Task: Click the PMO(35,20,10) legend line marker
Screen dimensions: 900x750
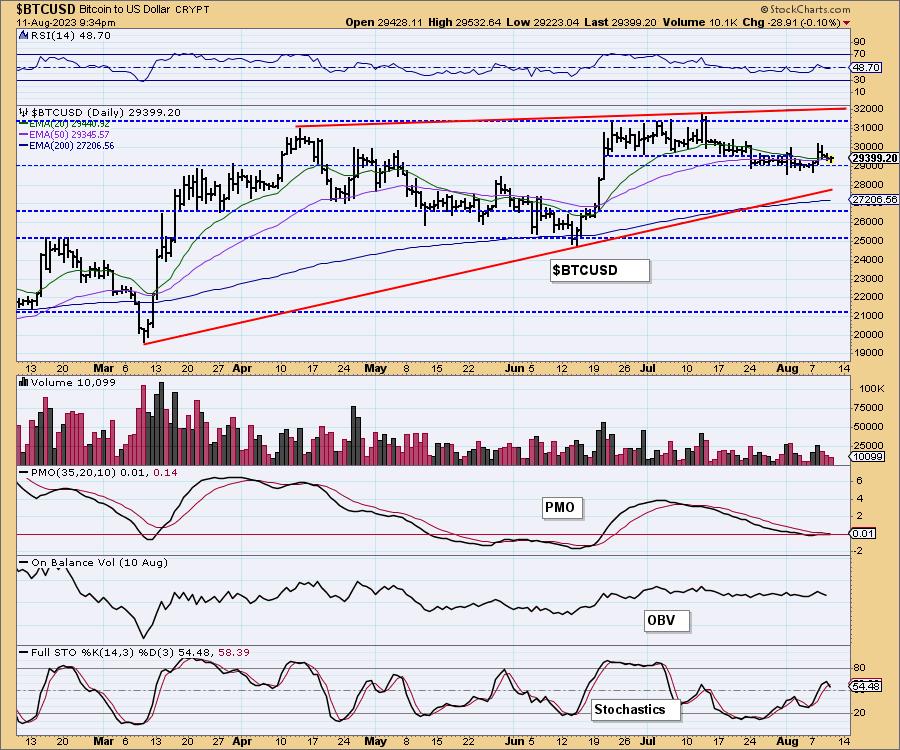Action: 24,472
